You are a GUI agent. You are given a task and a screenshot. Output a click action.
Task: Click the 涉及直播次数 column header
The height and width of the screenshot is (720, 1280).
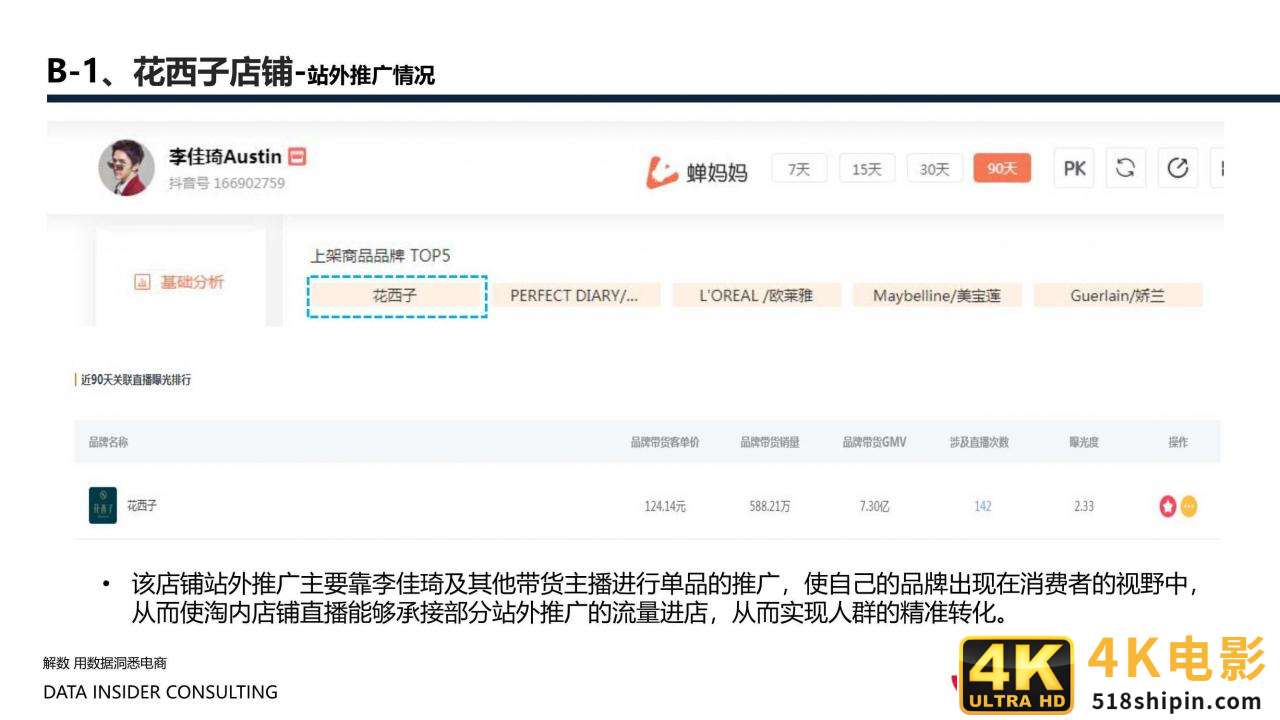(x=979, y=442)
